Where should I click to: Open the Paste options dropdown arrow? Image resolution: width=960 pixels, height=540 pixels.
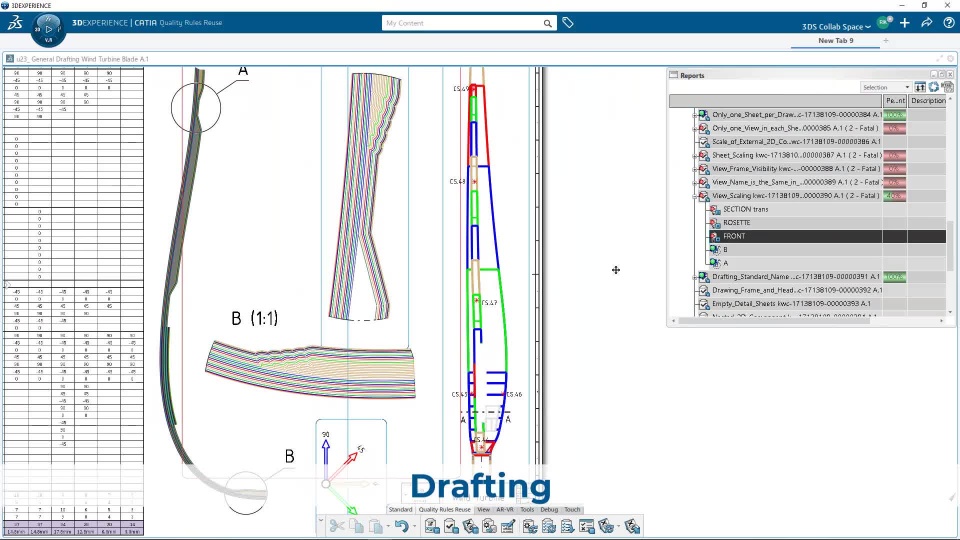pyautogui.click(x=388, y=527)
